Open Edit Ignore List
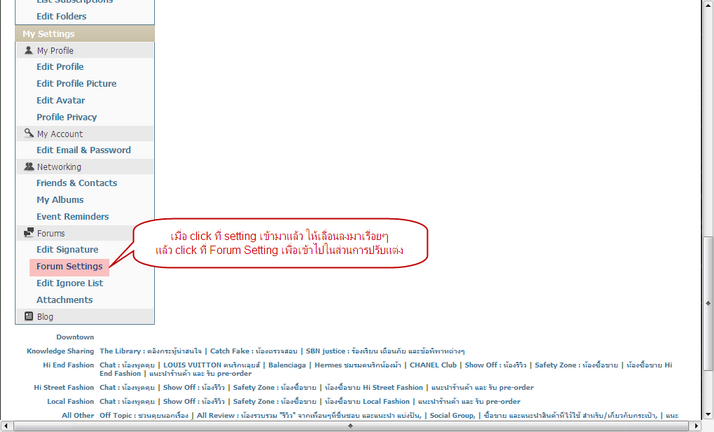 click(69, 283)
